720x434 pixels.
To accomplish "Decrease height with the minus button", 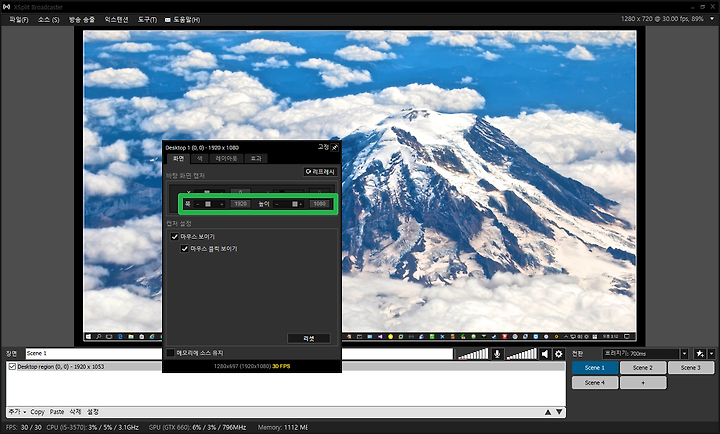I will click(276, 204).
